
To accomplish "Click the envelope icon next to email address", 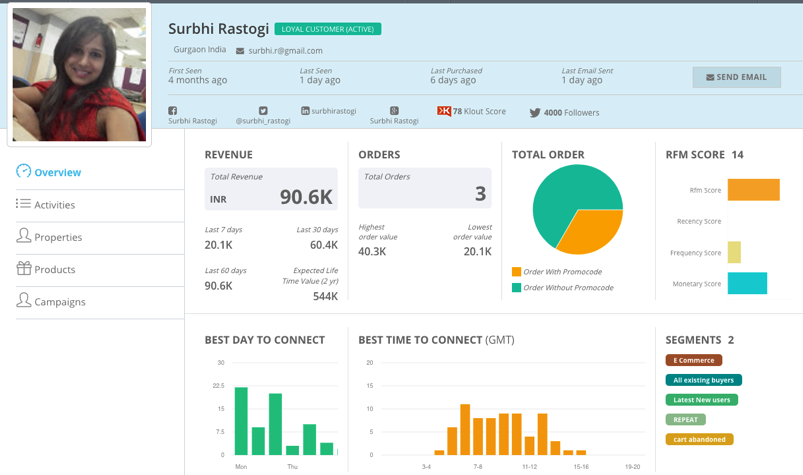I will pyautogui.click(x=240, y=51).
